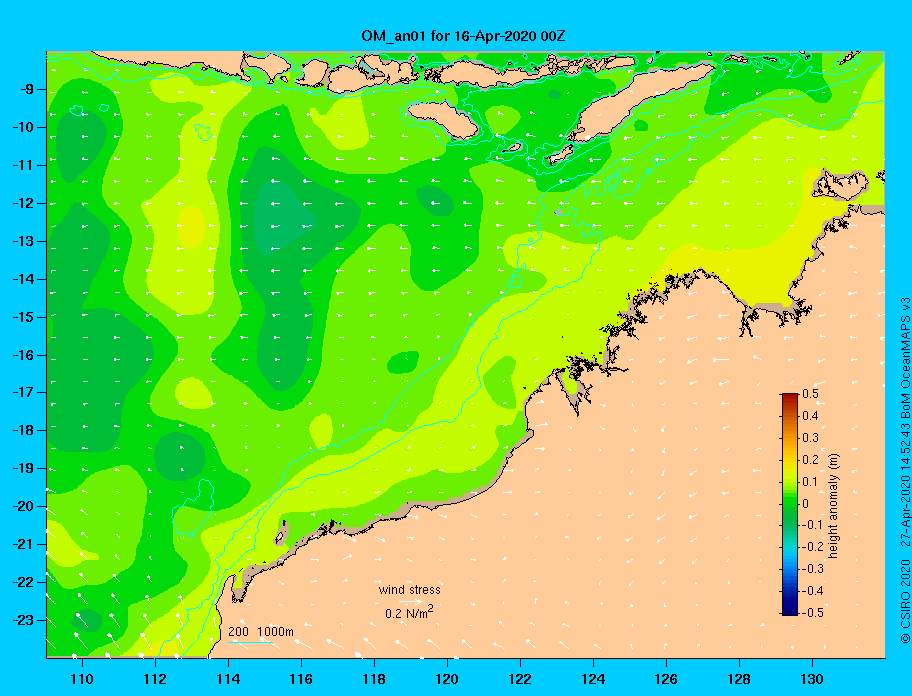Click colorbar tick value 0.3
912x696 pixels.
[810, 438]
